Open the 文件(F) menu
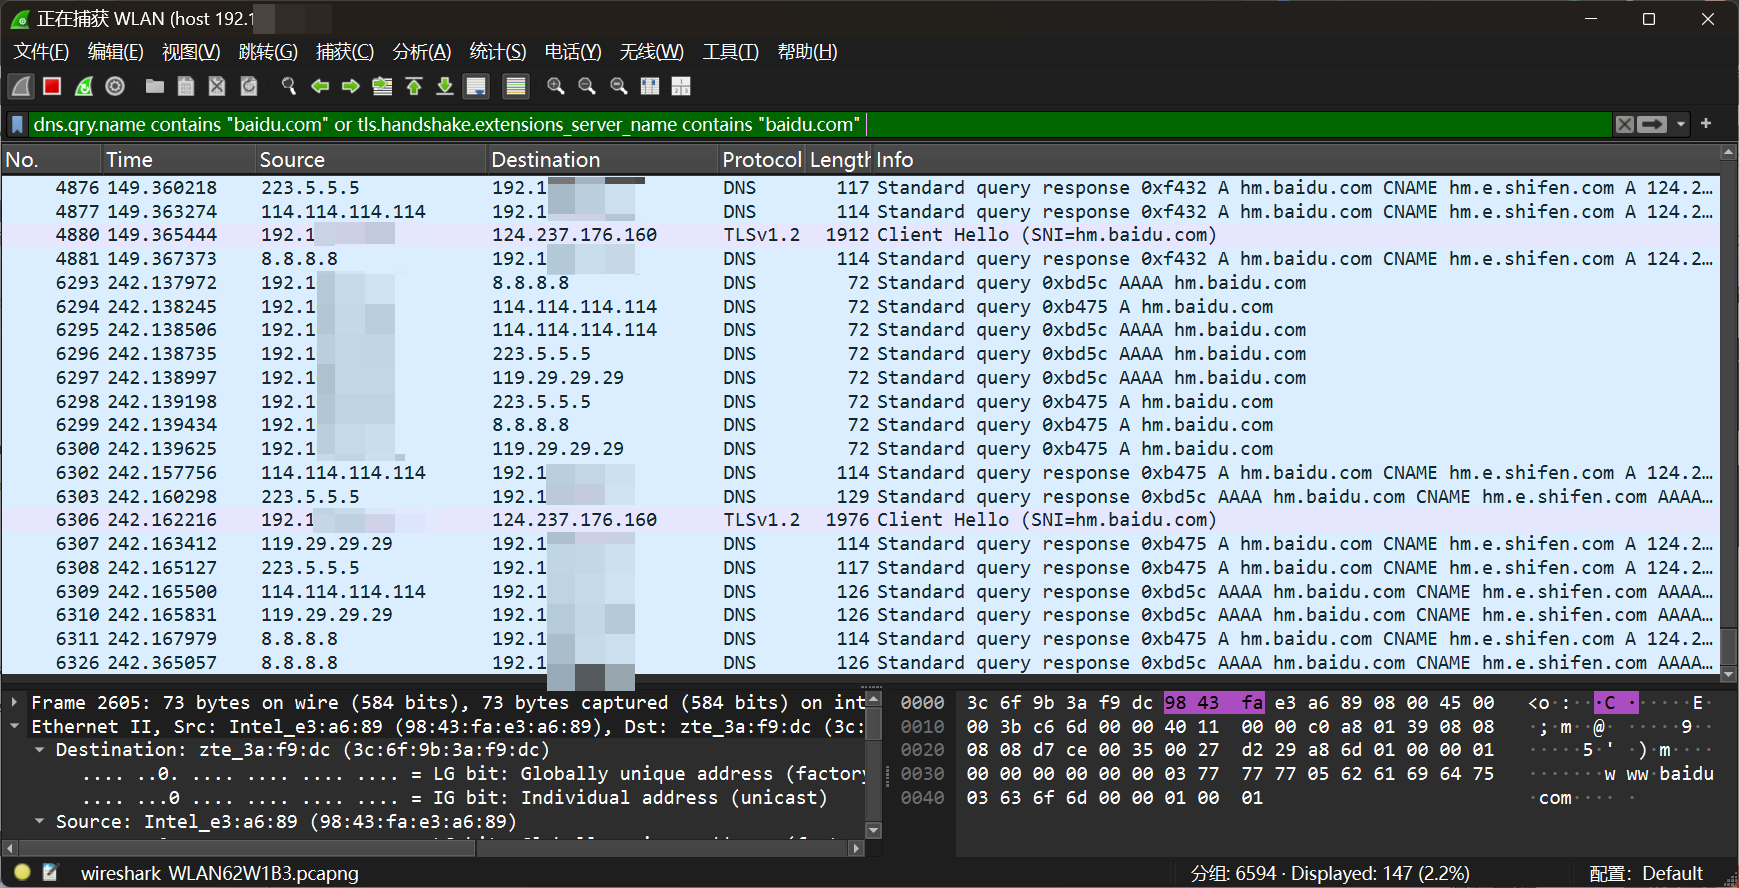 coord(41,52)
